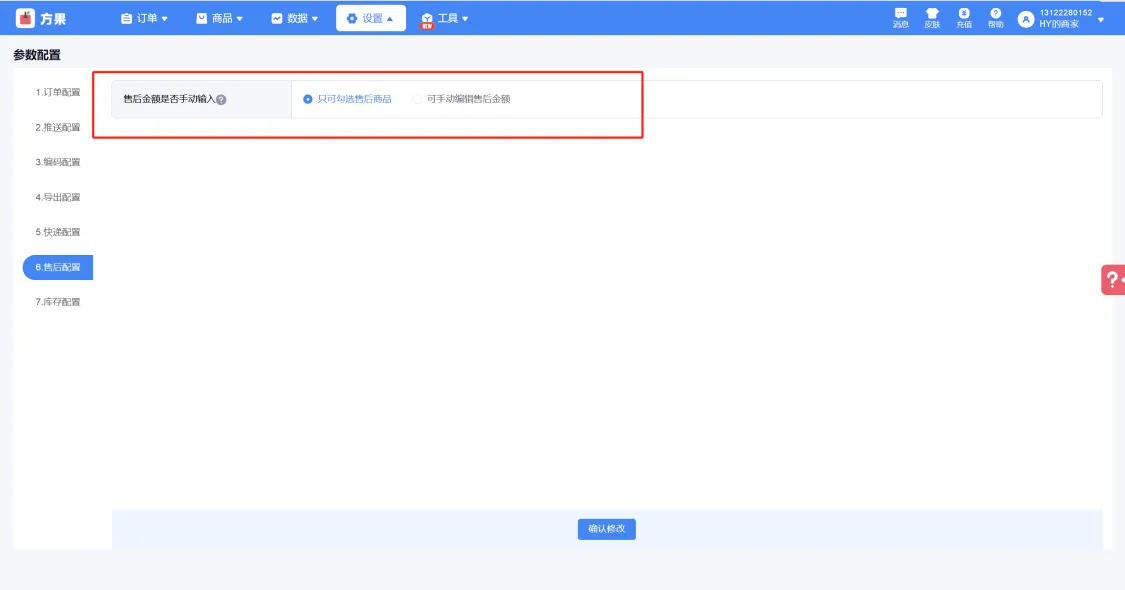
Task: Click the 确认修改 button
Action: tap(606, 529)
